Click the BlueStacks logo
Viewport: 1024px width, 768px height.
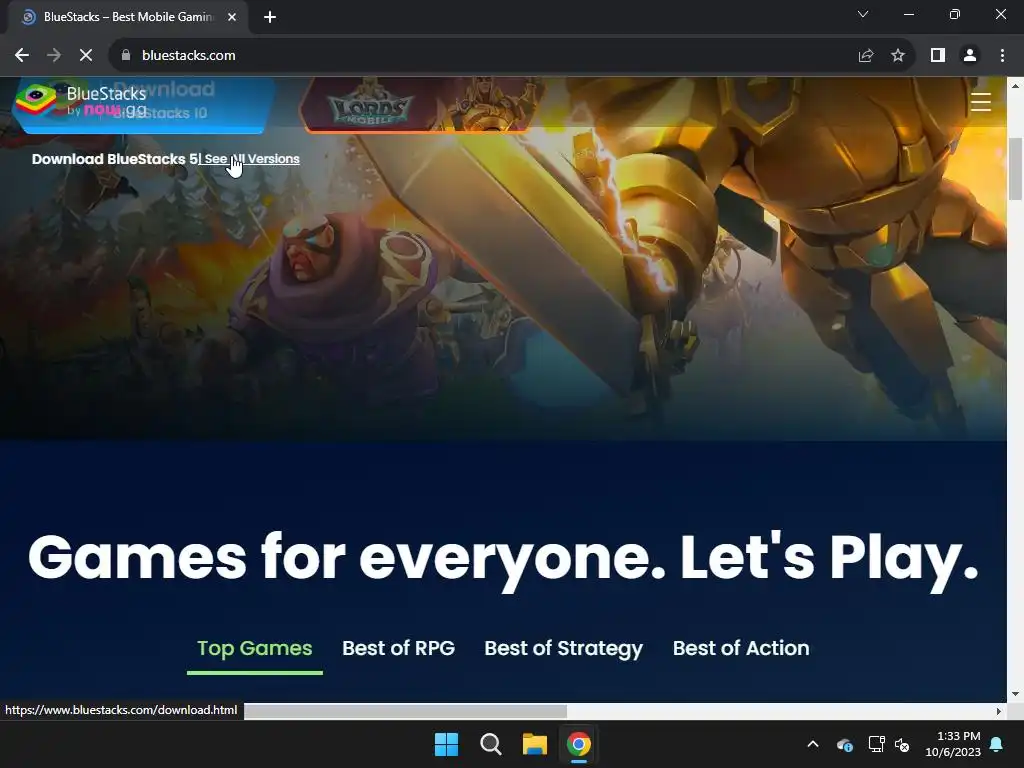(x=81, y=102)
